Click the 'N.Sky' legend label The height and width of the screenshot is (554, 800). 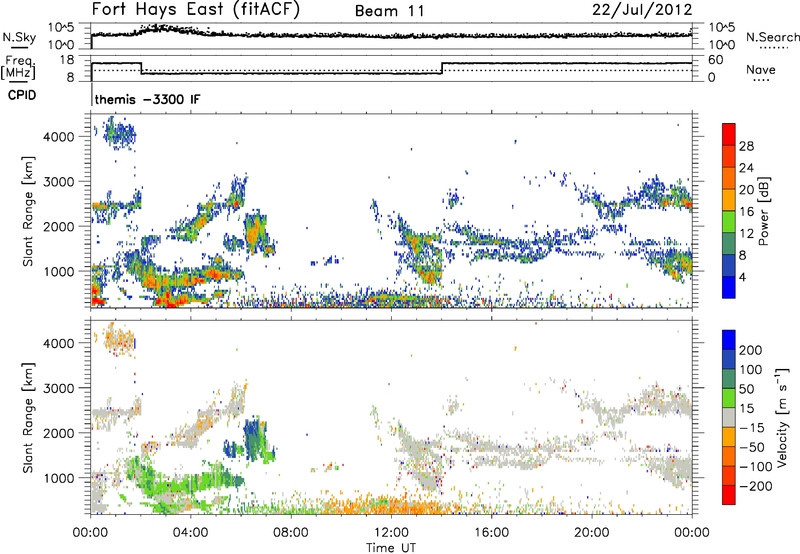coord(19,37)
